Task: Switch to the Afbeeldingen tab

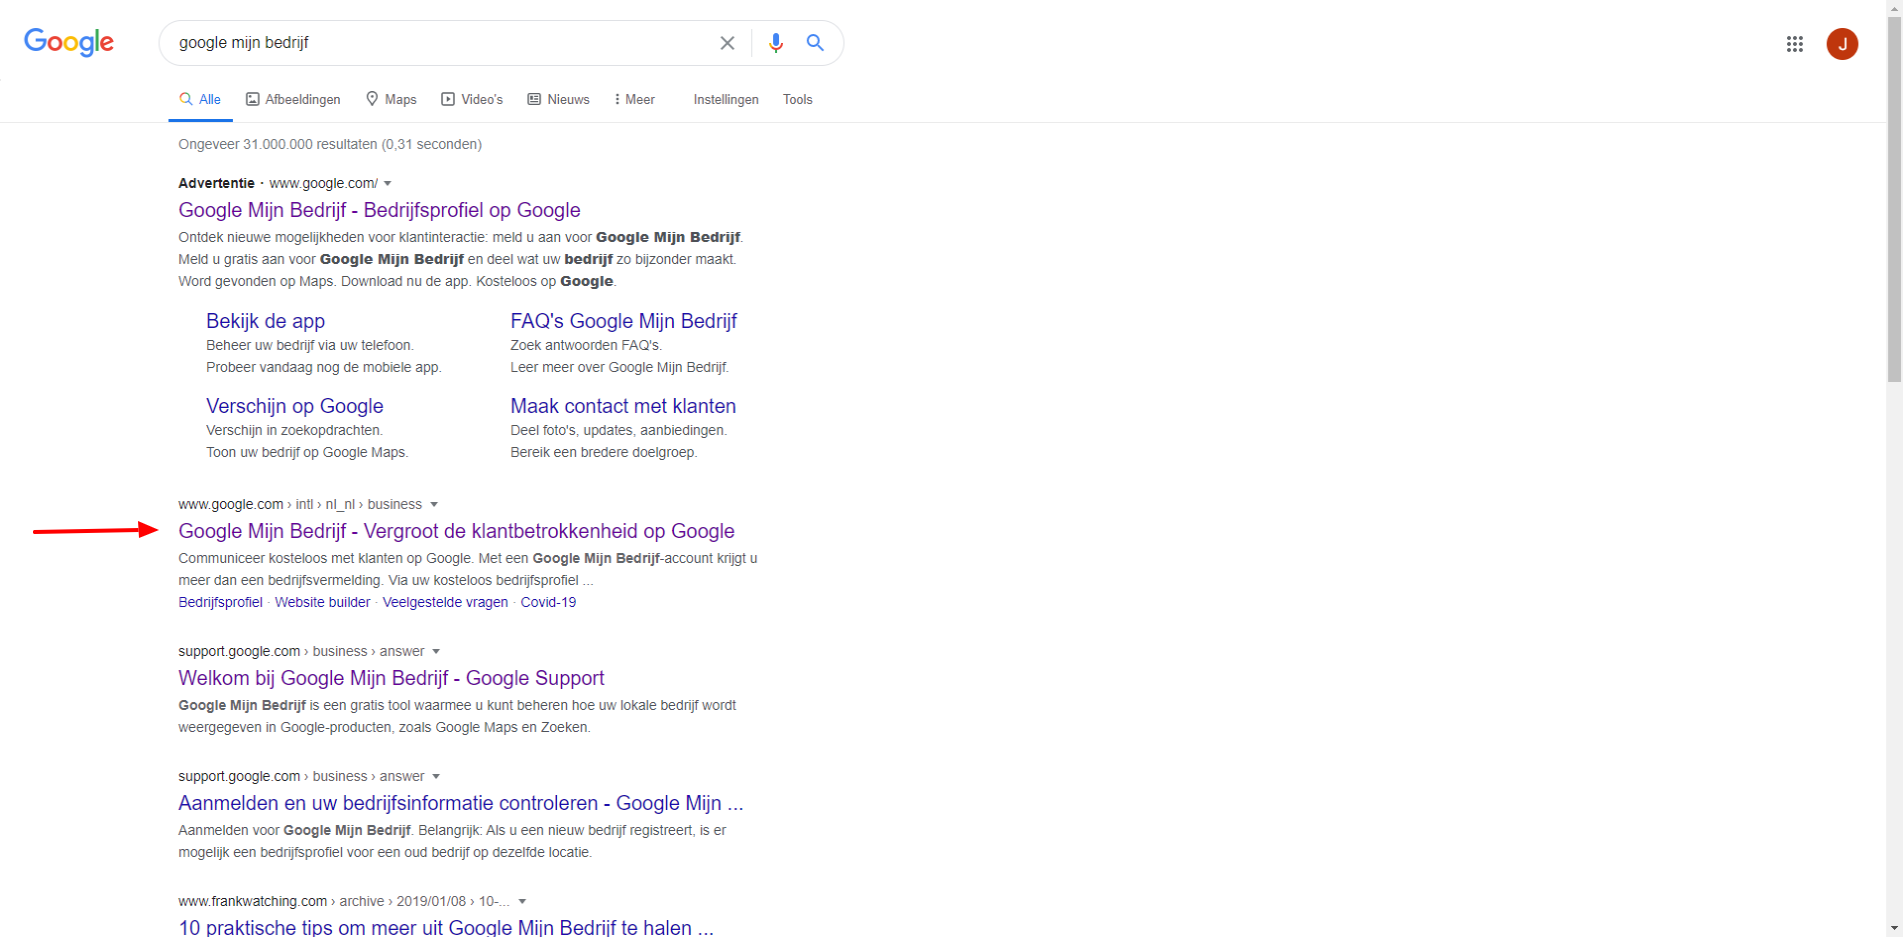Action: [293, 99]
